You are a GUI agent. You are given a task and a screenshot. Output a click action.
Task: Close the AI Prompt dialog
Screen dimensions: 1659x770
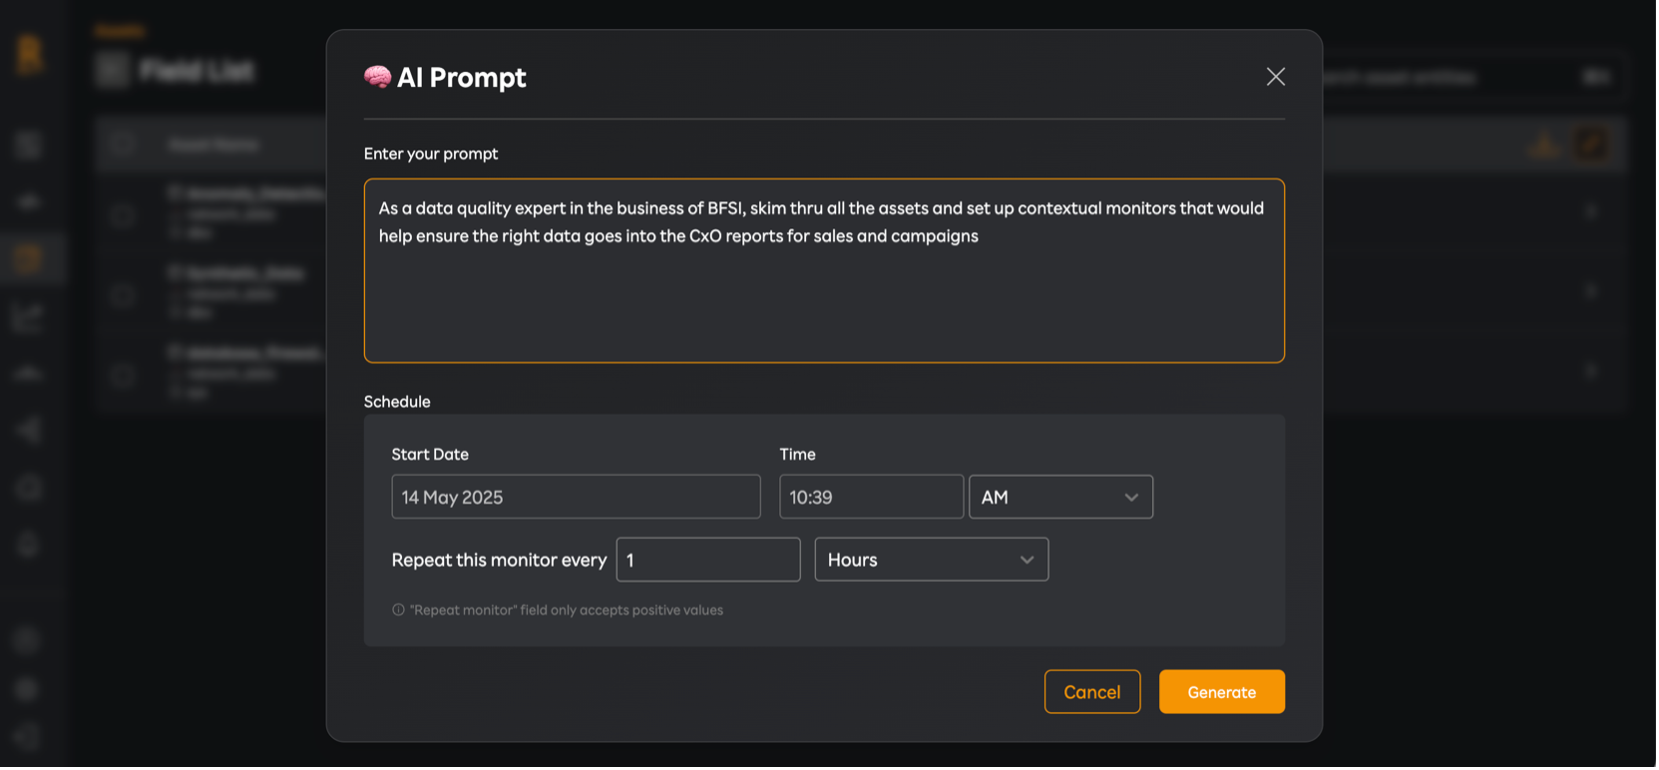(x=1275, y=77)
